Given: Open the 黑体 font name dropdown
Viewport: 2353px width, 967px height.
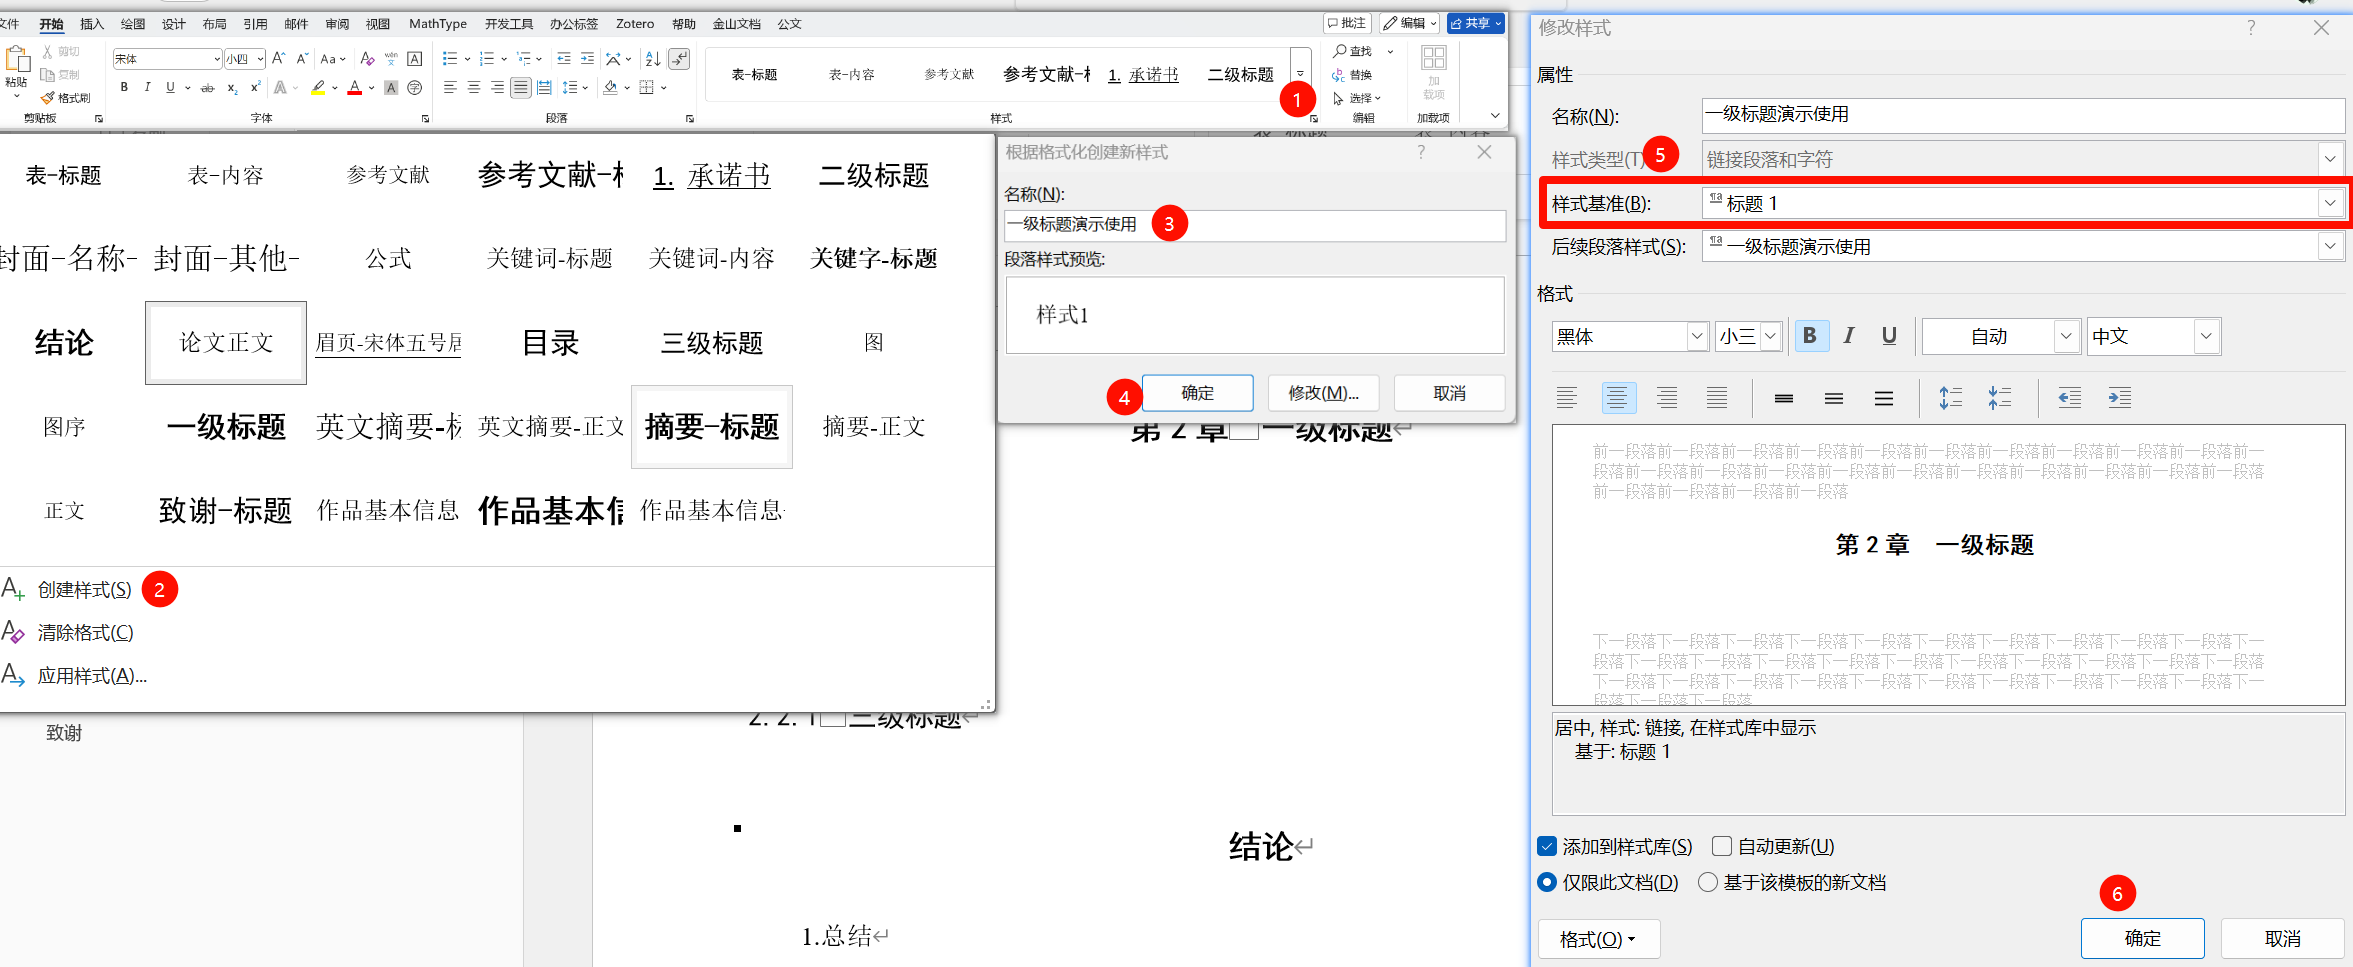Looking at the screenshot, I should tap(1696, 336).
